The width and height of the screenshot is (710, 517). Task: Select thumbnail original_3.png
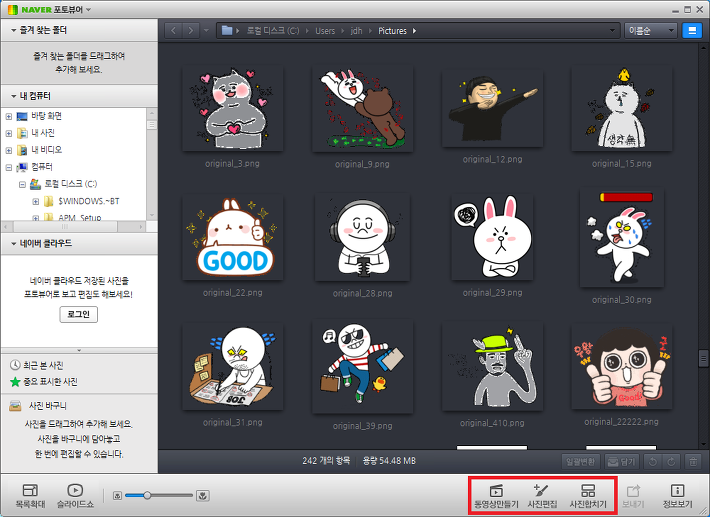tap(233, 109)
